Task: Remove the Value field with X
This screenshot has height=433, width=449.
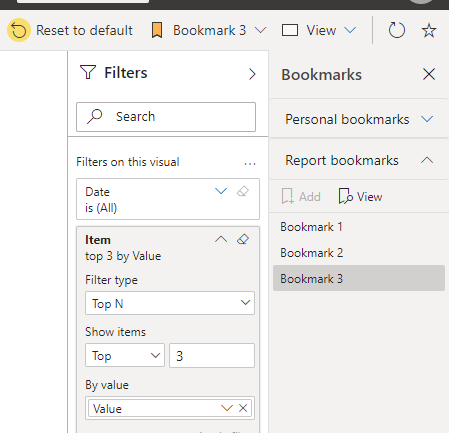Action: [243, 408]
